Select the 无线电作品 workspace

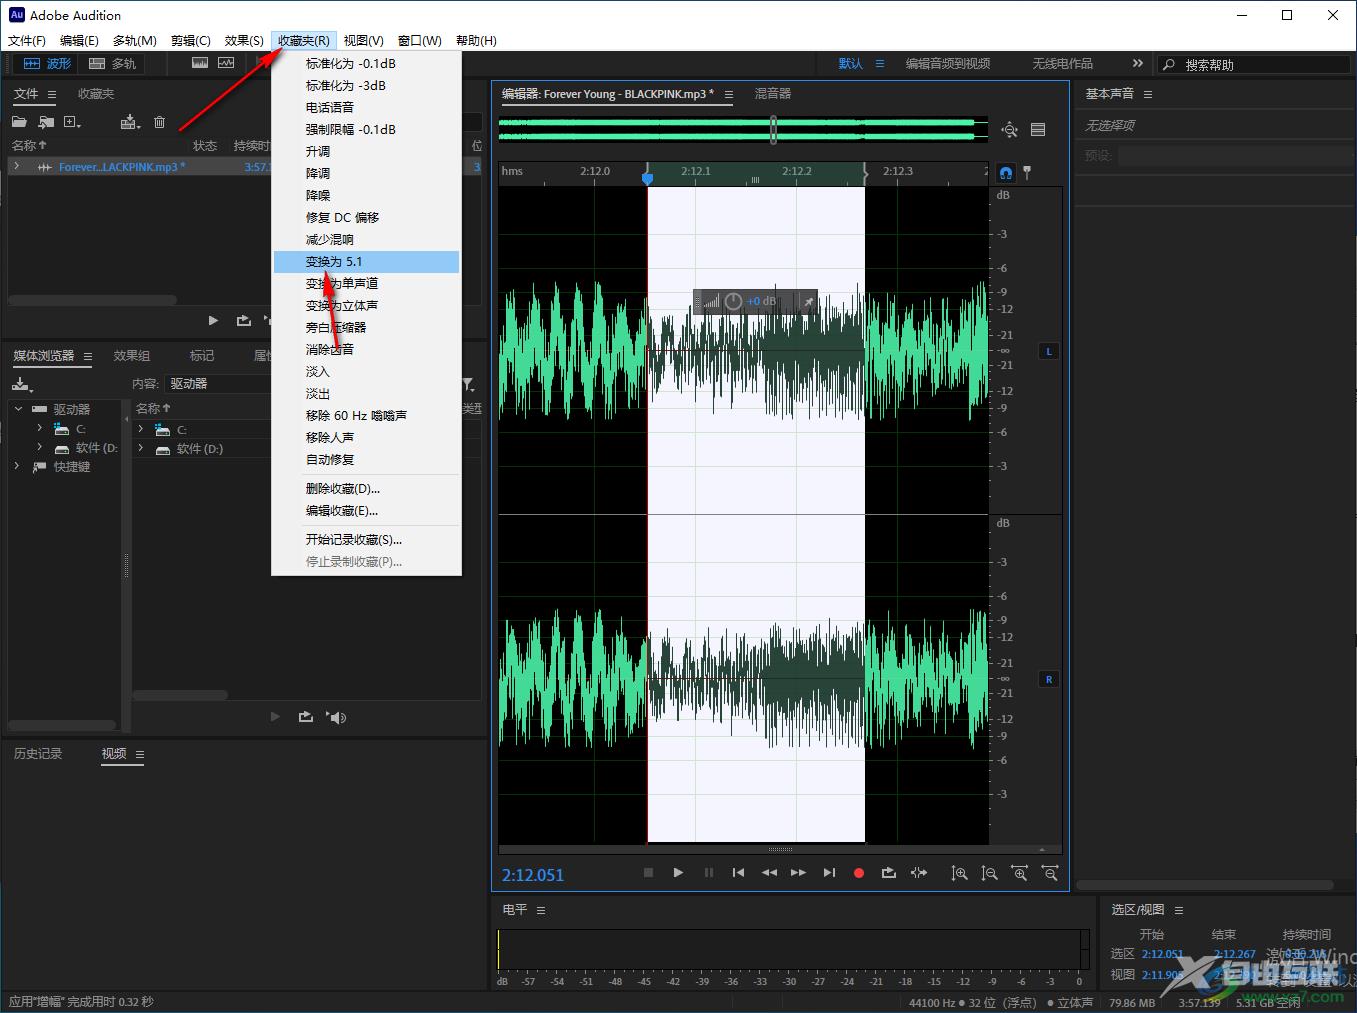click(x=1062, y=63)
